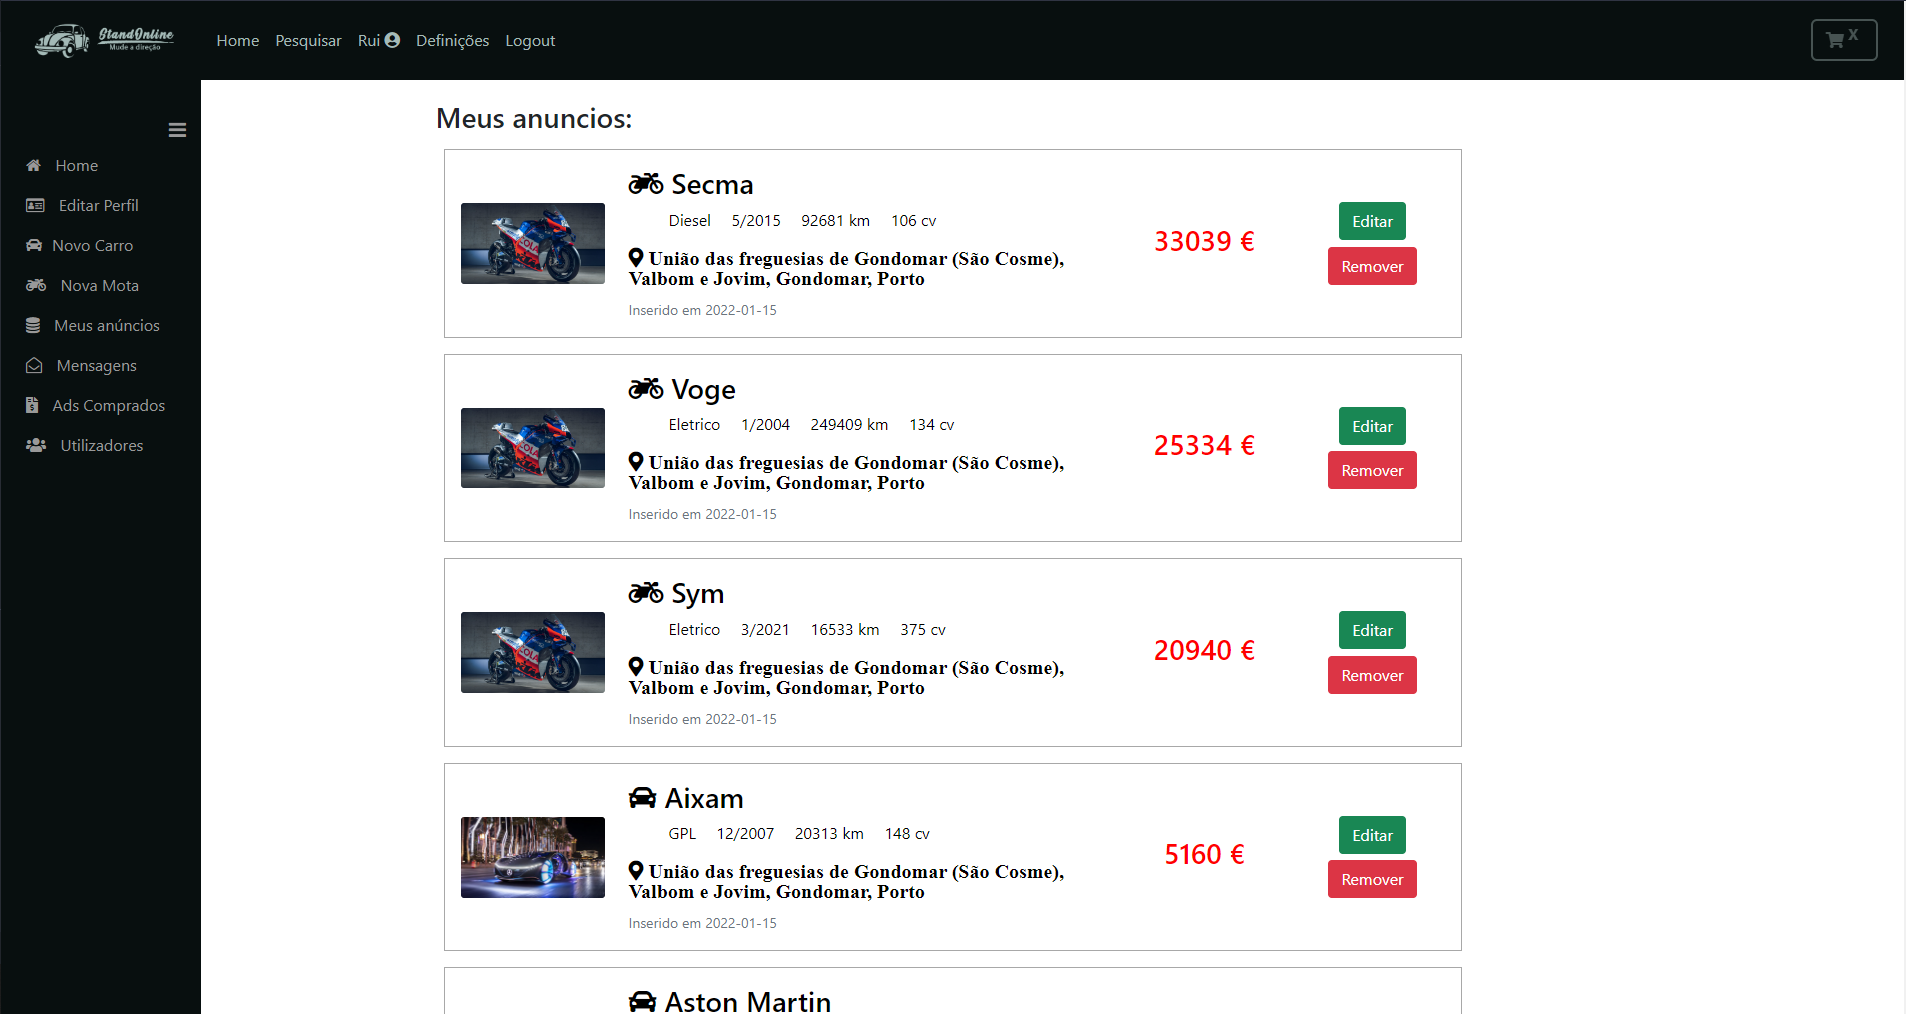Click the Mensagens envelope icon

pyautogui.click(x=34, y=366)
